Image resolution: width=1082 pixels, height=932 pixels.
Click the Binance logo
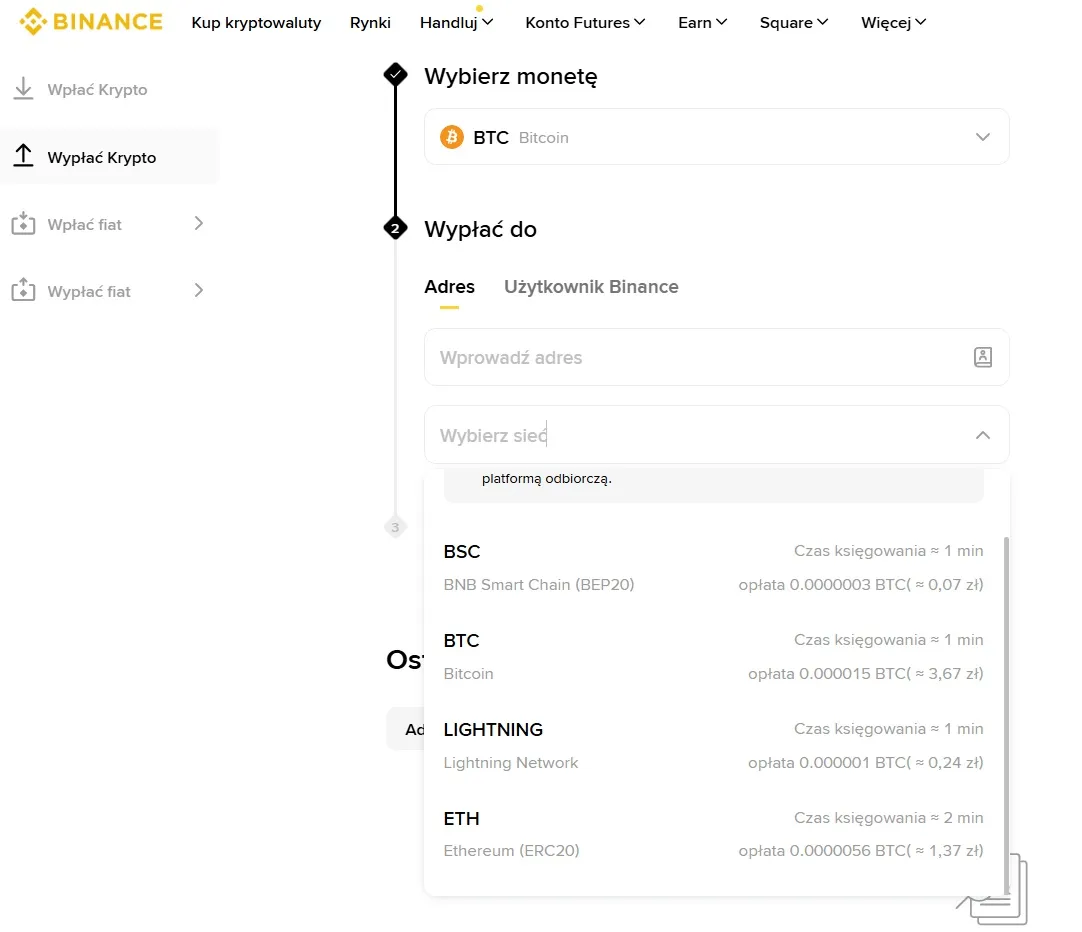[x=90, y=22]
